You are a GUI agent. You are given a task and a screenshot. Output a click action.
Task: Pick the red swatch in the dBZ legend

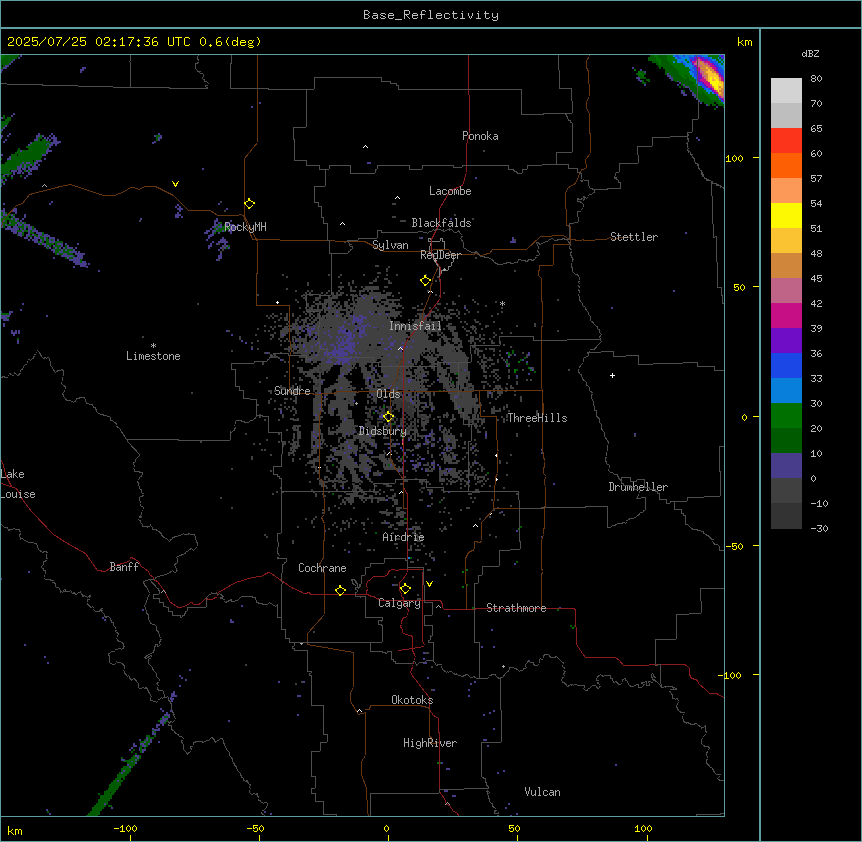click(x=786, y=140)
